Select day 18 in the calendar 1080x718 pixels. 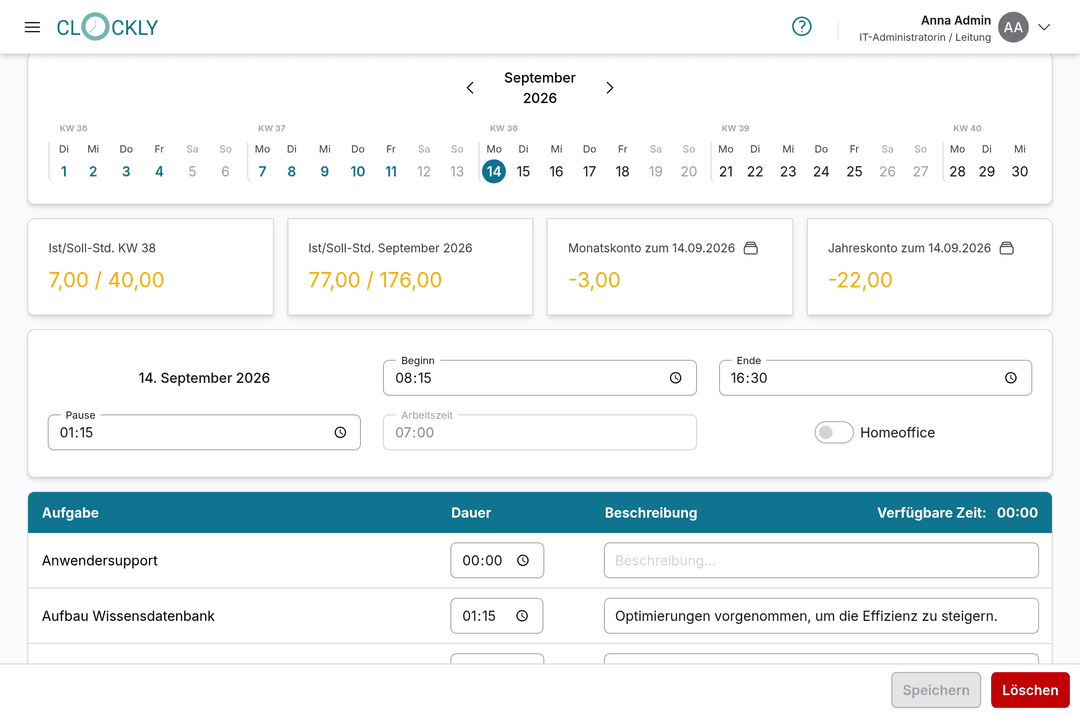point(623,172)
